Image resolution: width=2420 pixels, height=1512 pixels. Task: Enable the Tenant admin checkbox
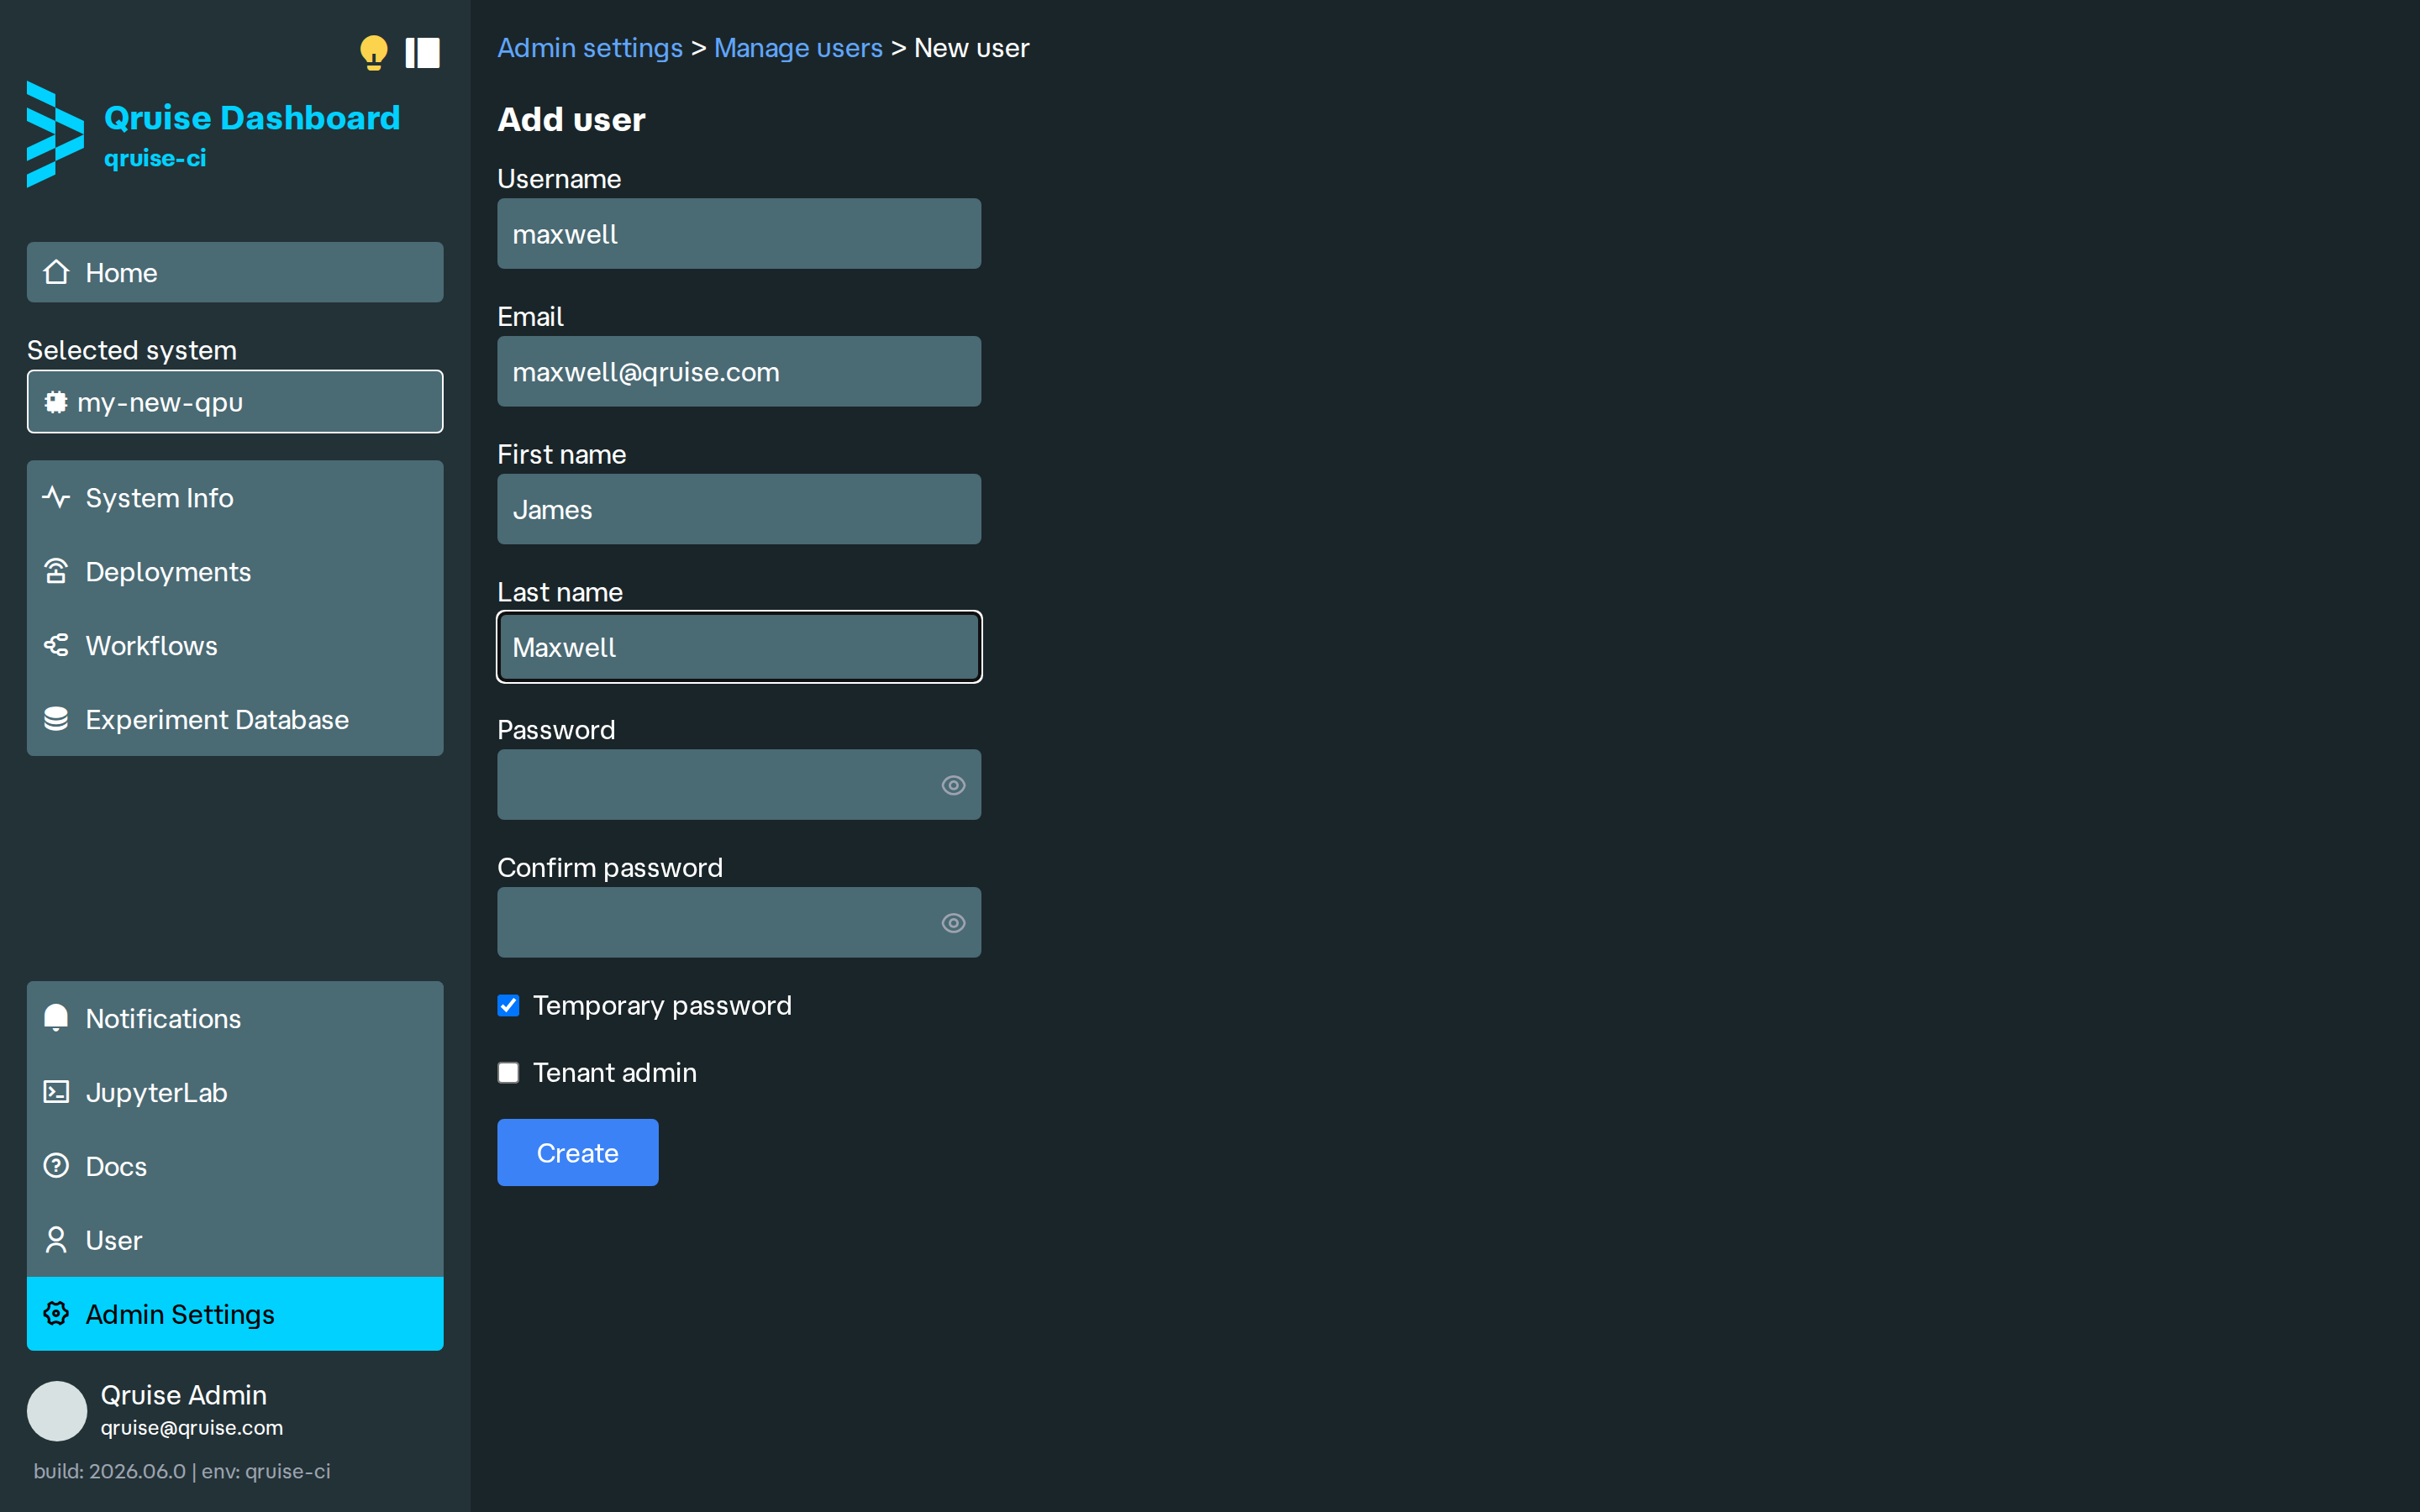click(508, 1073)
